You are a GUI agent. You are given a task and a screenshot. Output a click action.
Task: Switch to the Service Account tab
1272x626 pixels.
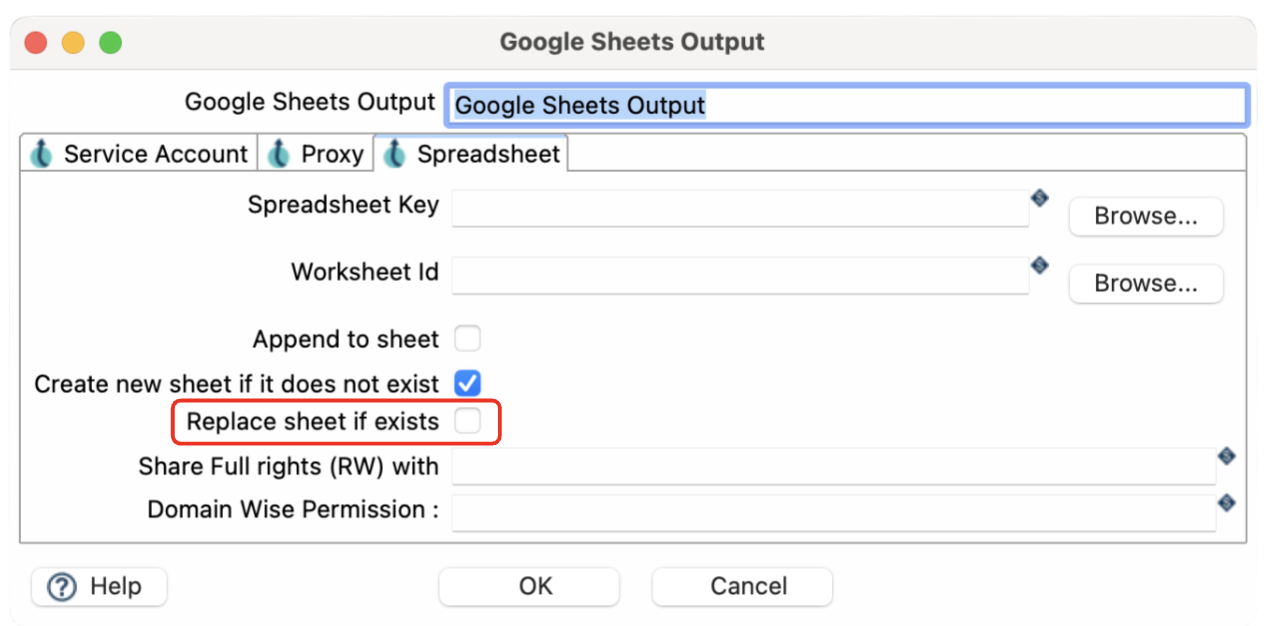[155, 154]
